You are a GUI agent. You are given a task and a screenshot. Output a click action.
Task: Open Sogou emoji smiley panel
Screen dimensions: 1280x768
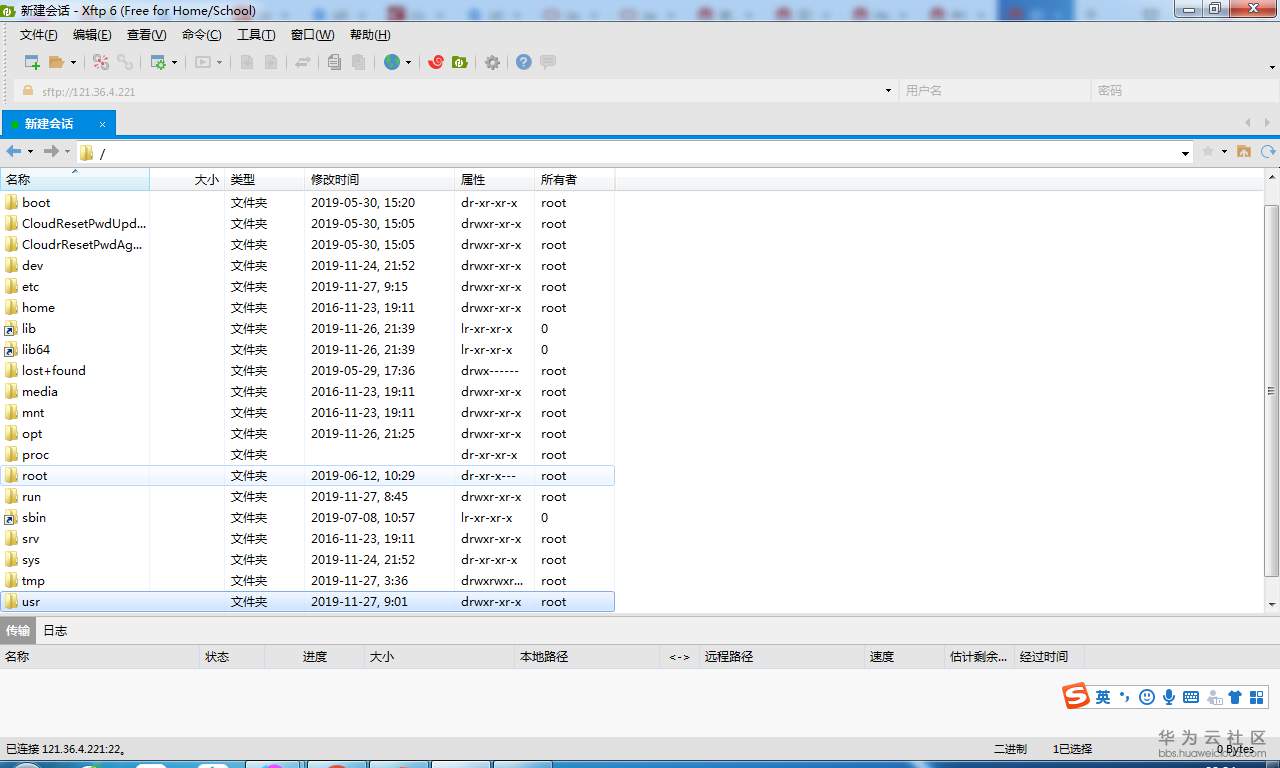coord(1147,697)
